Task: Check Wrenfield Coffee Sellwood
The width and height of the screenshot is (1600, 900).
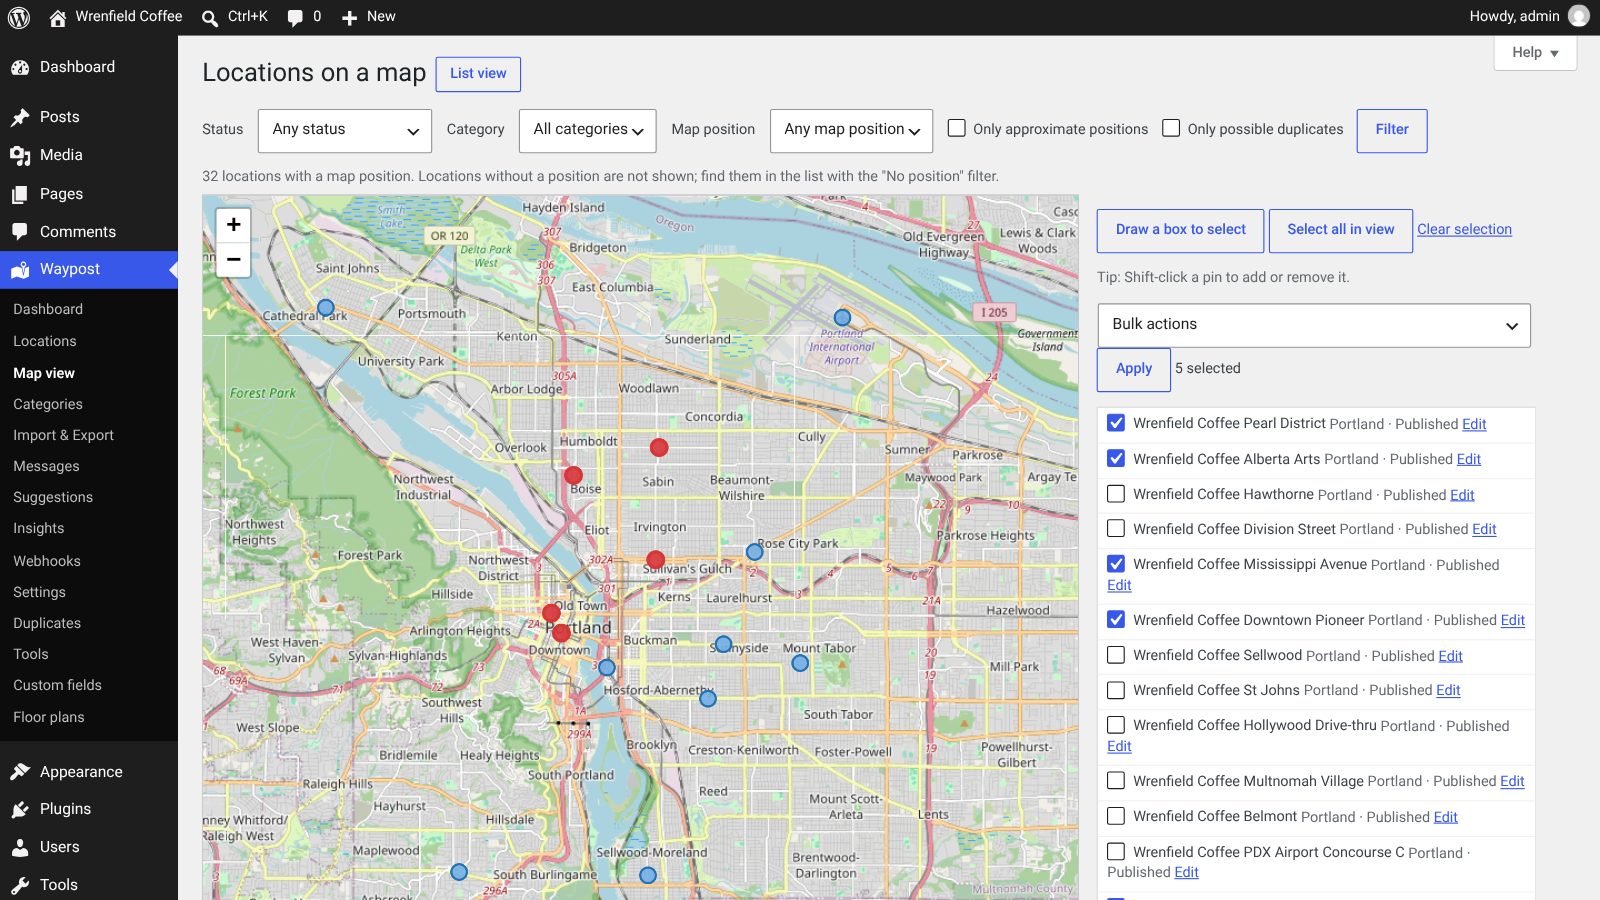Action: click(x=1116, y=655)
